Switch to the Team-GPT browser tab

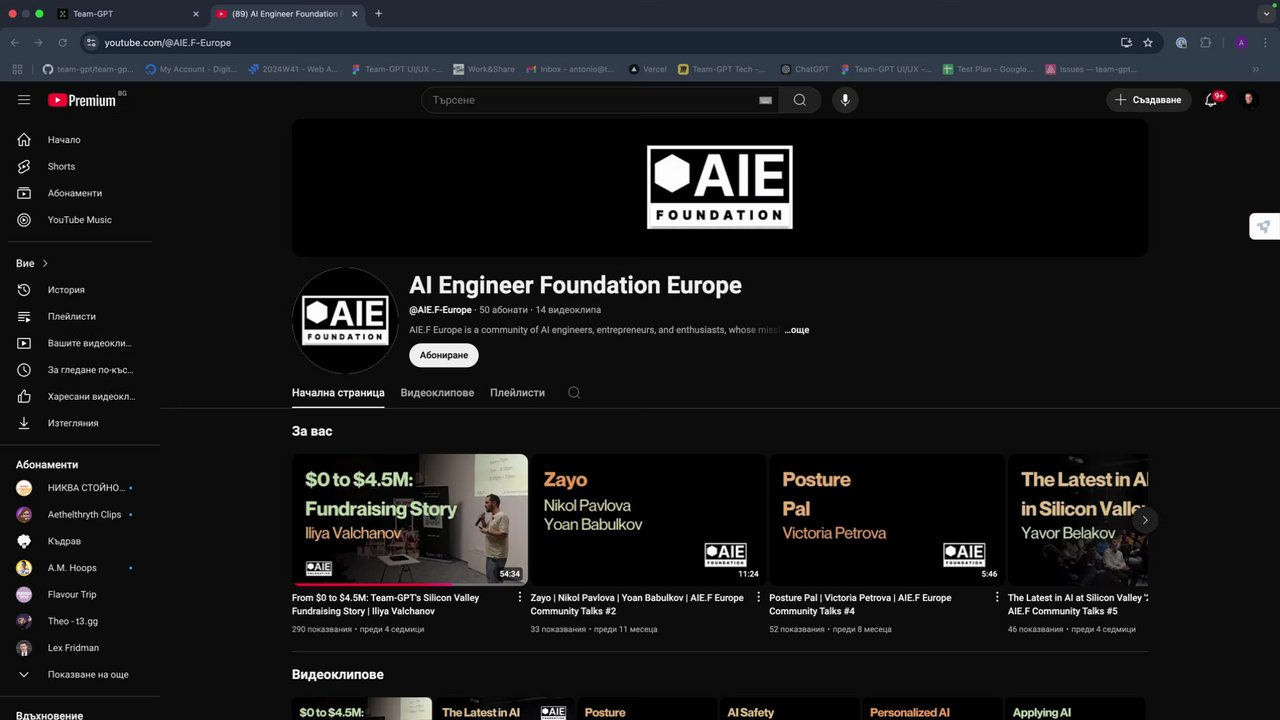(x=130, y=14)
